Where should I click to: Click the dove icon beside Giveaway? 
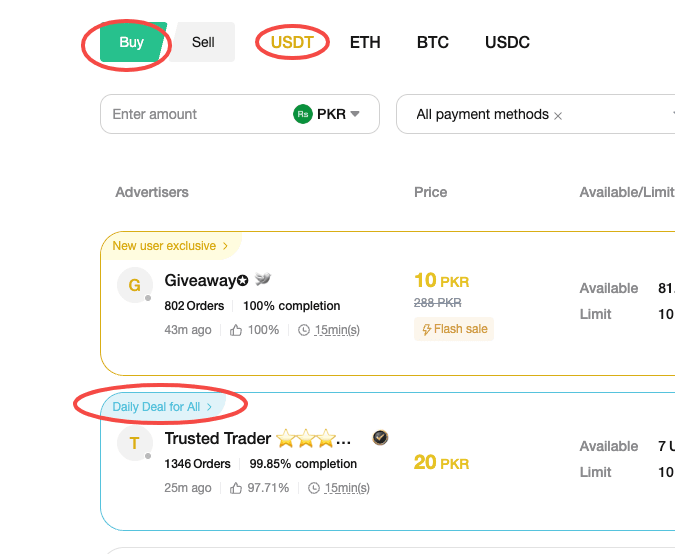coord(263,279)
